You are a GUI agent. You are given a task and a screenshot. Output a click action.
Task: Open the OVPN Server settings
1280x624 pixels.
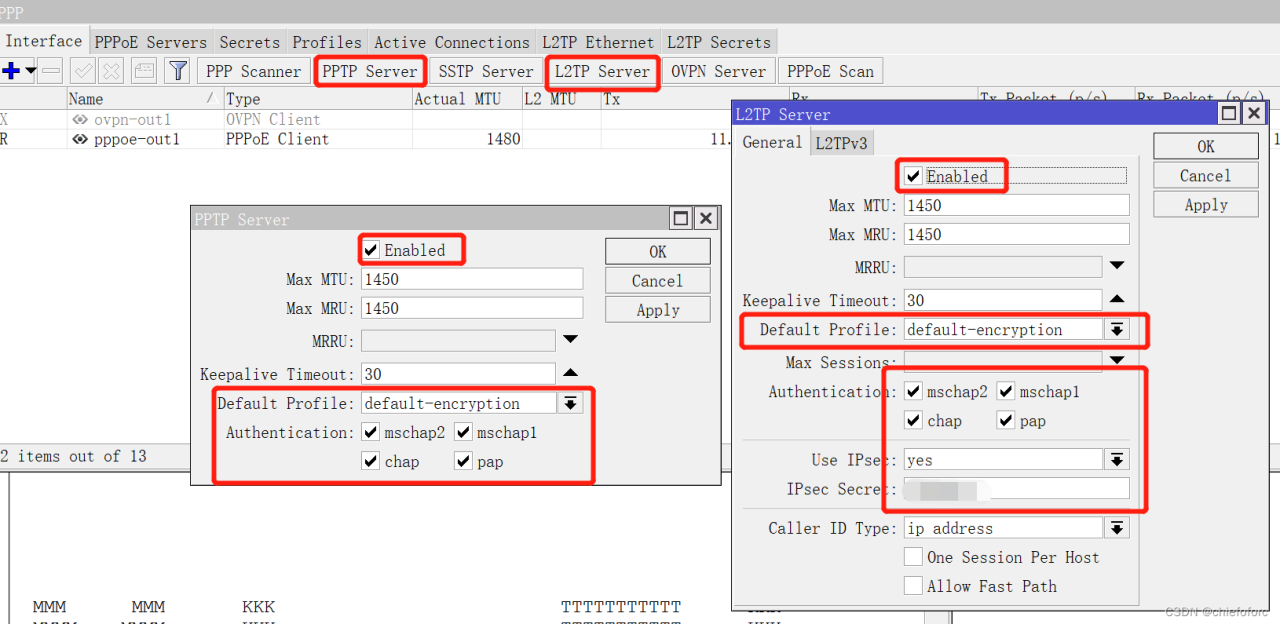tap(718, 71)
